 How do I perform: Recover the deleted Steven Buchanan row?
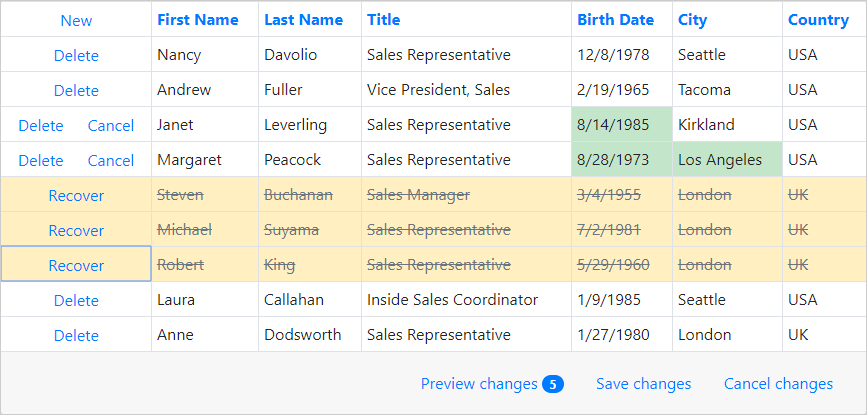[76, 195]
